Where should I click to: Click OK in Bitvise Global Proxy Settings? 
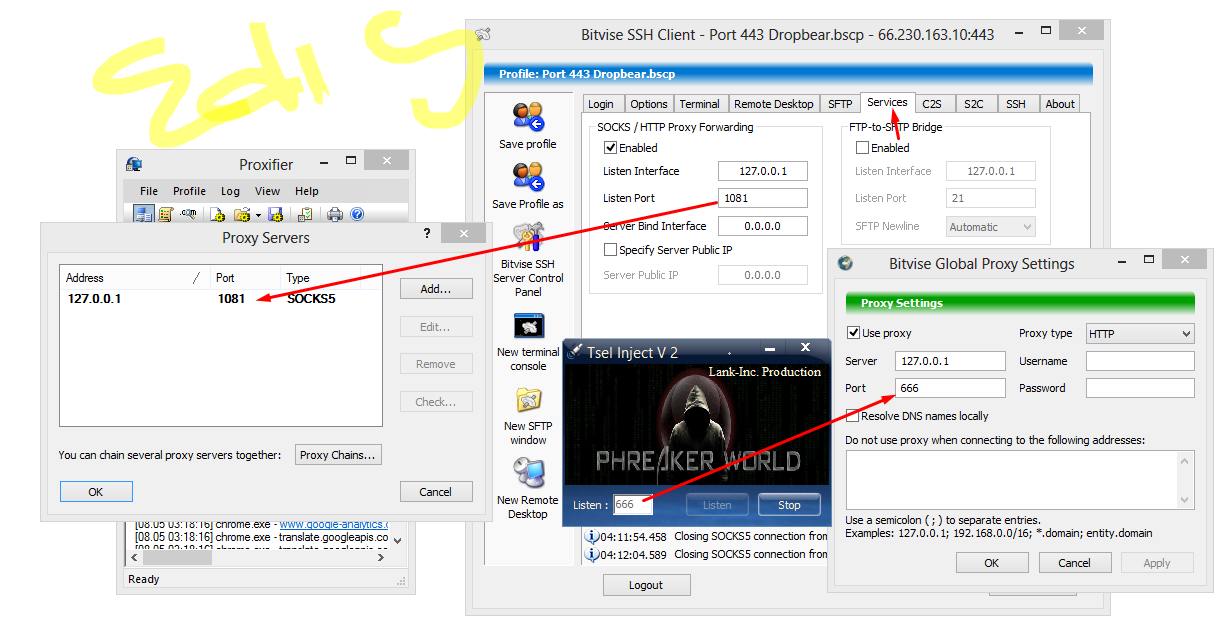[991, 563]
